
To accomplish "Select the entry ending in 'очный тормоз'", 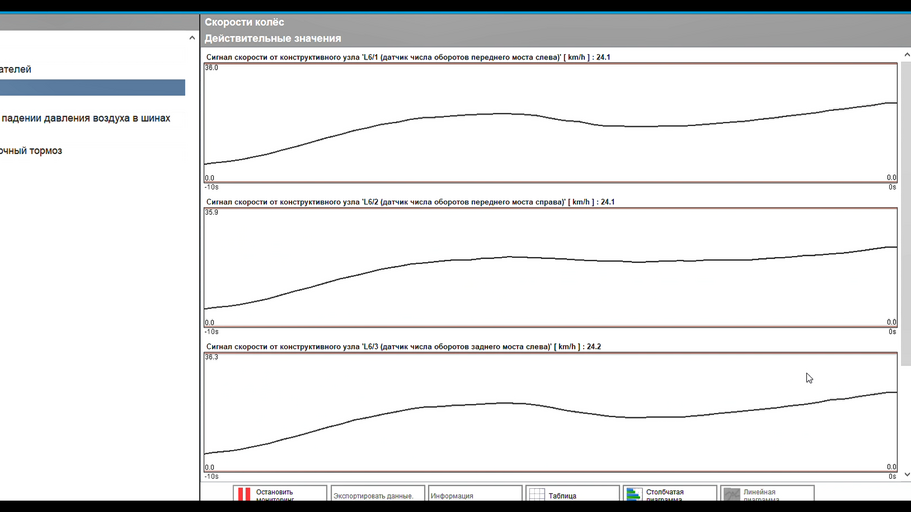I will 31,151.
